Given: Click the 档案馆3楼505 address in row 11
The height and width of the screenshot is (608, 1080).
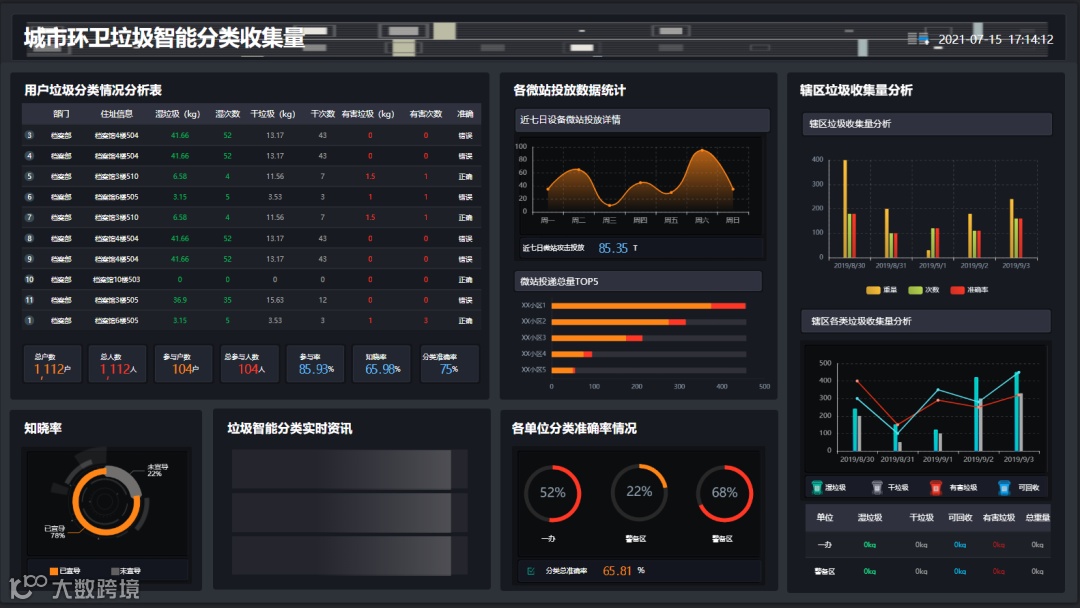Looking at the screenshot, I should 116,300.
